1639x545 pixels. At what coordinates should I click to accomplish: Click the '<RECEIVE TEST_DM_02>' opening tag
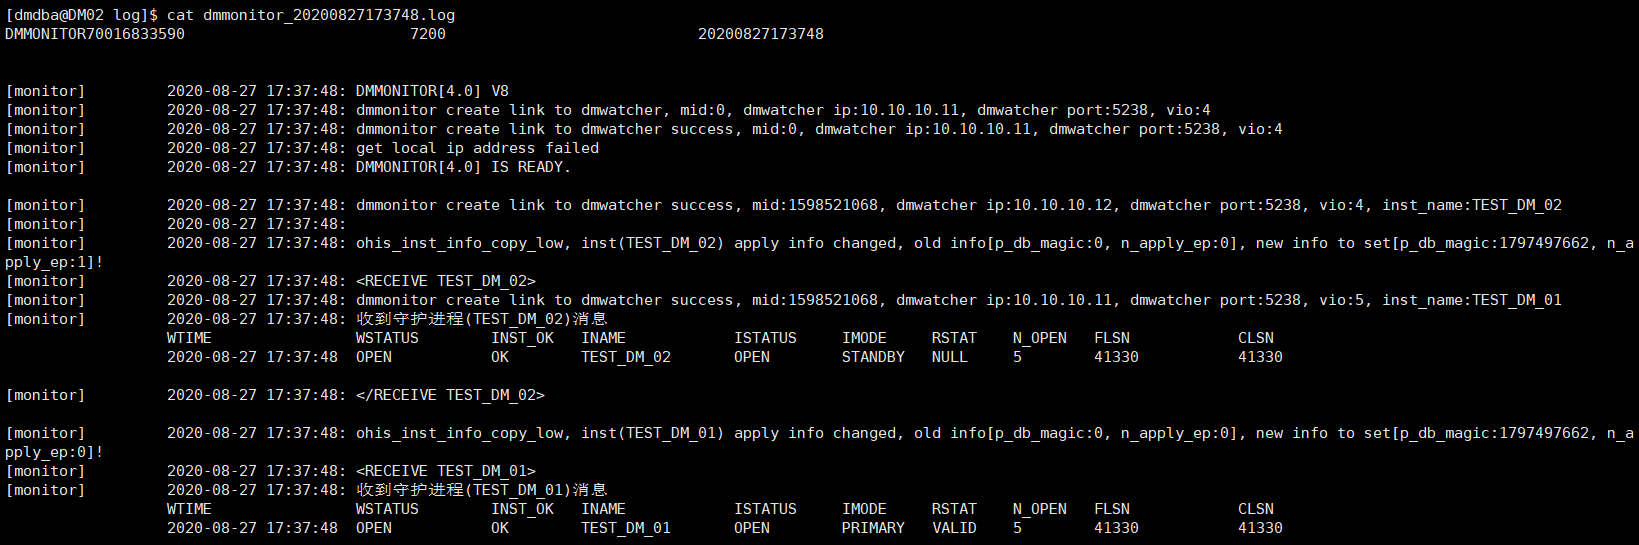(446, 281)
